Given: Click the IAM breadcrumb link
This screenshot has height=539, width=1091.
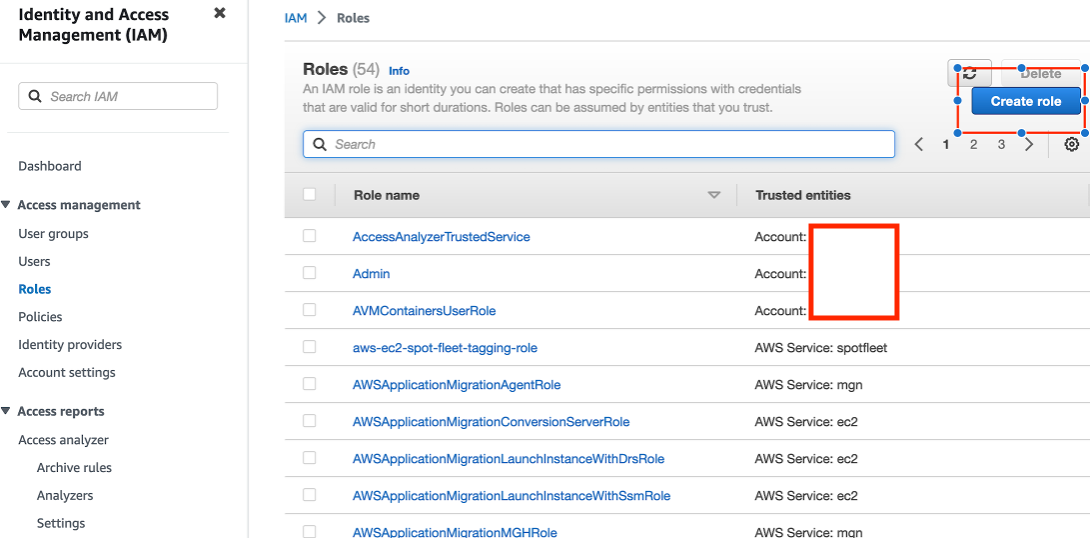Looking at the screenshot, I should click(x=296, y=18).
